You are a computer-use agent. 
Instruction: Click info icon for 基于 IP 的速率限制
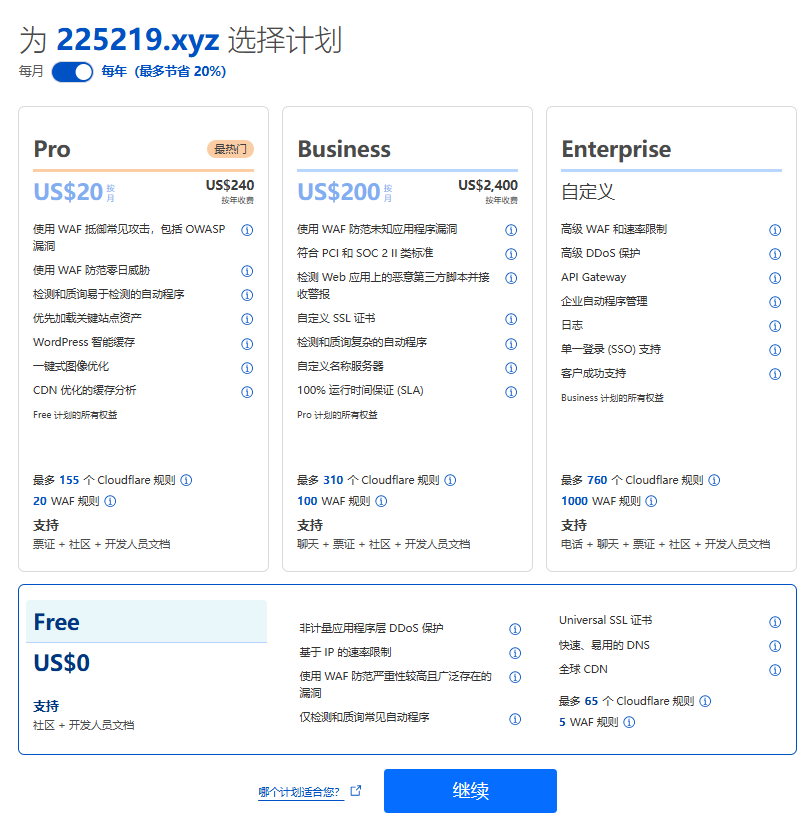[515, 653]
